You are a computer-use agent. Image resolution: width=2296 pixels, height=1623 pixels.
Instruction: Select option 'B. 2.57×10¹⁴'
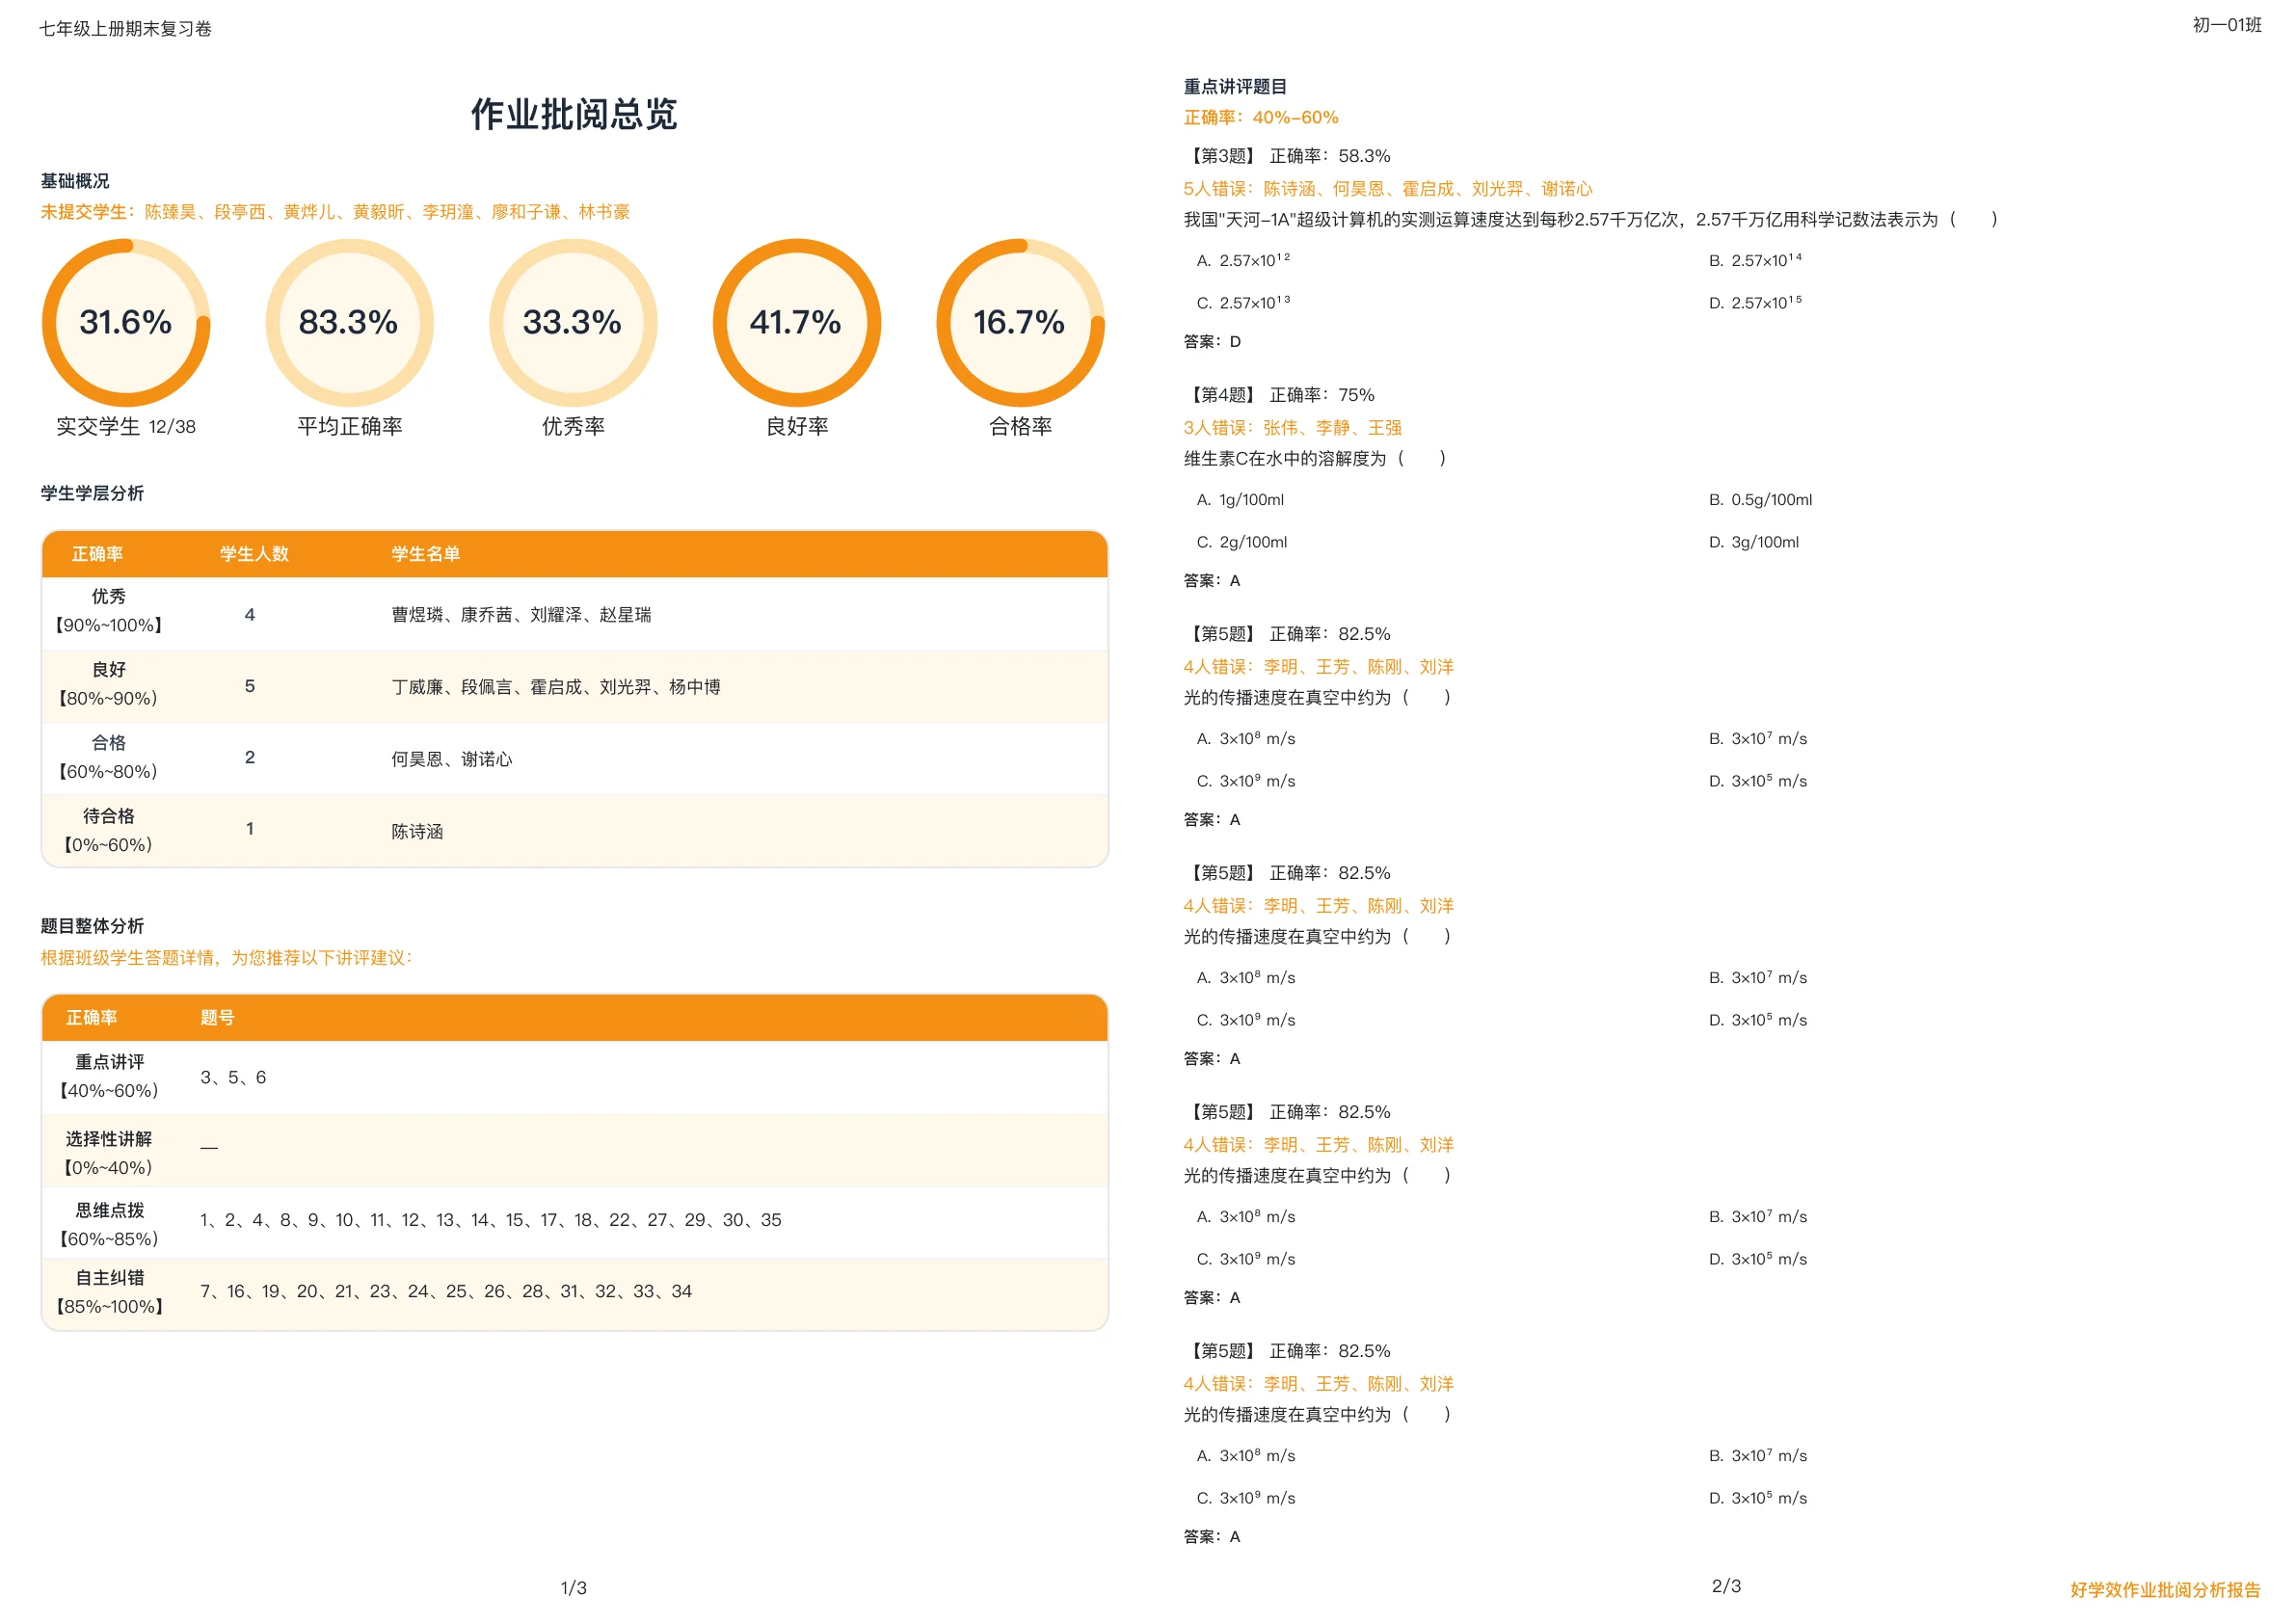(x=1755, y=260)
